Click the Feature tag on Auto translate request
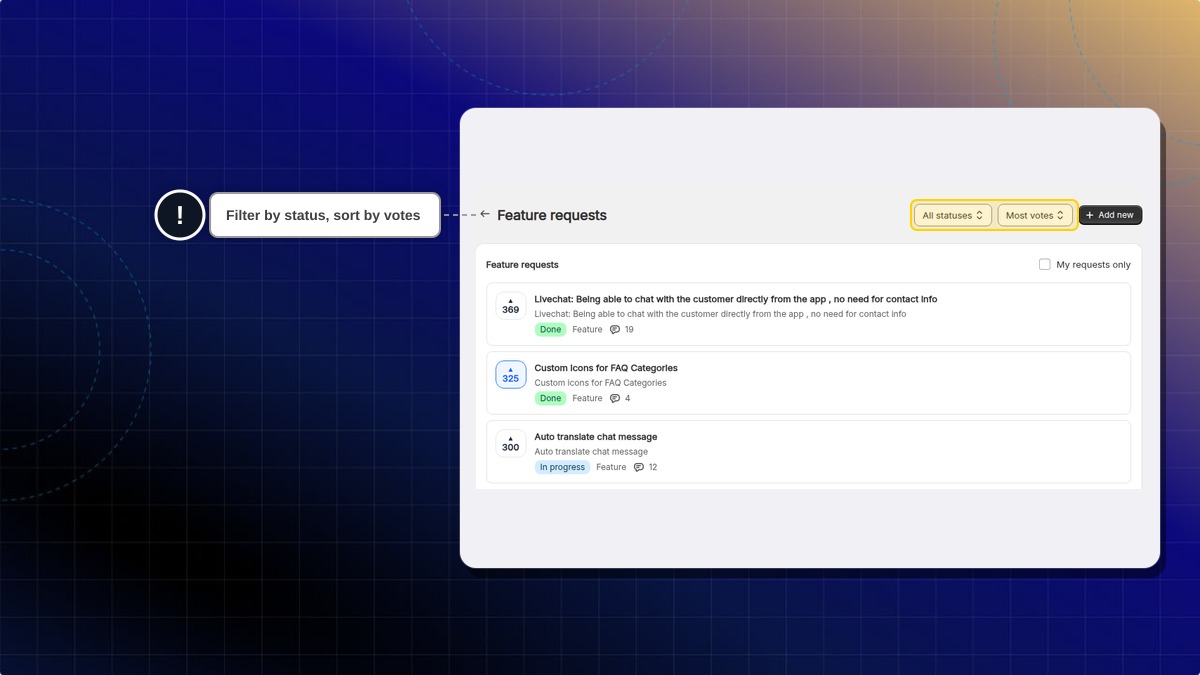This screenshot has width=1200, height=675. click(x=612, y=468)
